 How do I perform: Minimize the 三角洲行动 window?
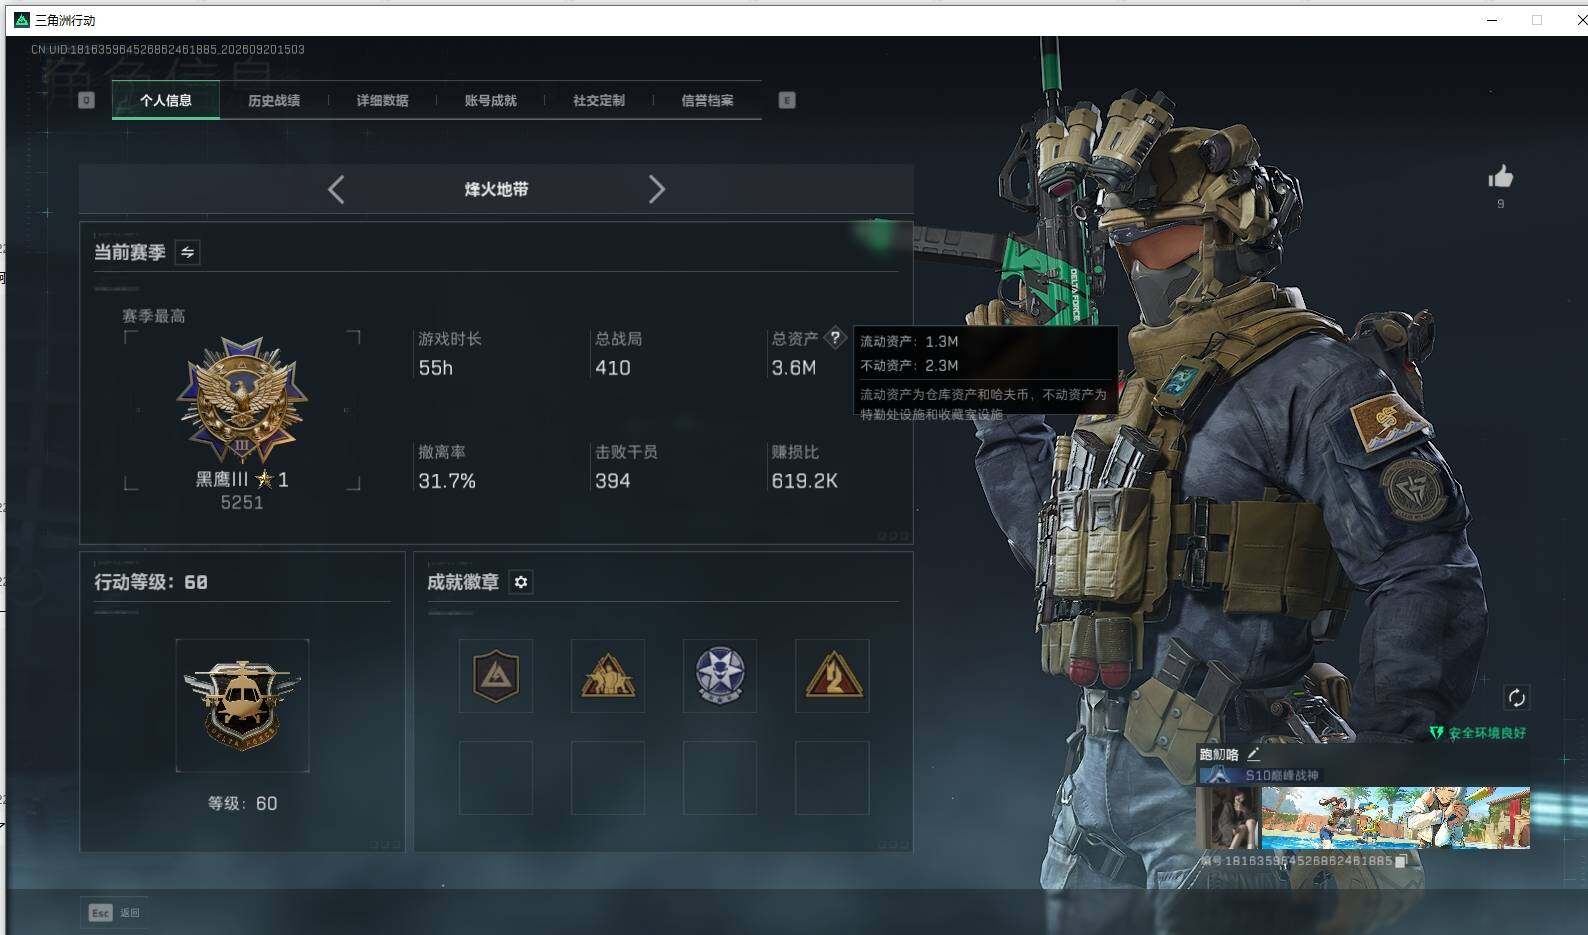click(1492, 20)
